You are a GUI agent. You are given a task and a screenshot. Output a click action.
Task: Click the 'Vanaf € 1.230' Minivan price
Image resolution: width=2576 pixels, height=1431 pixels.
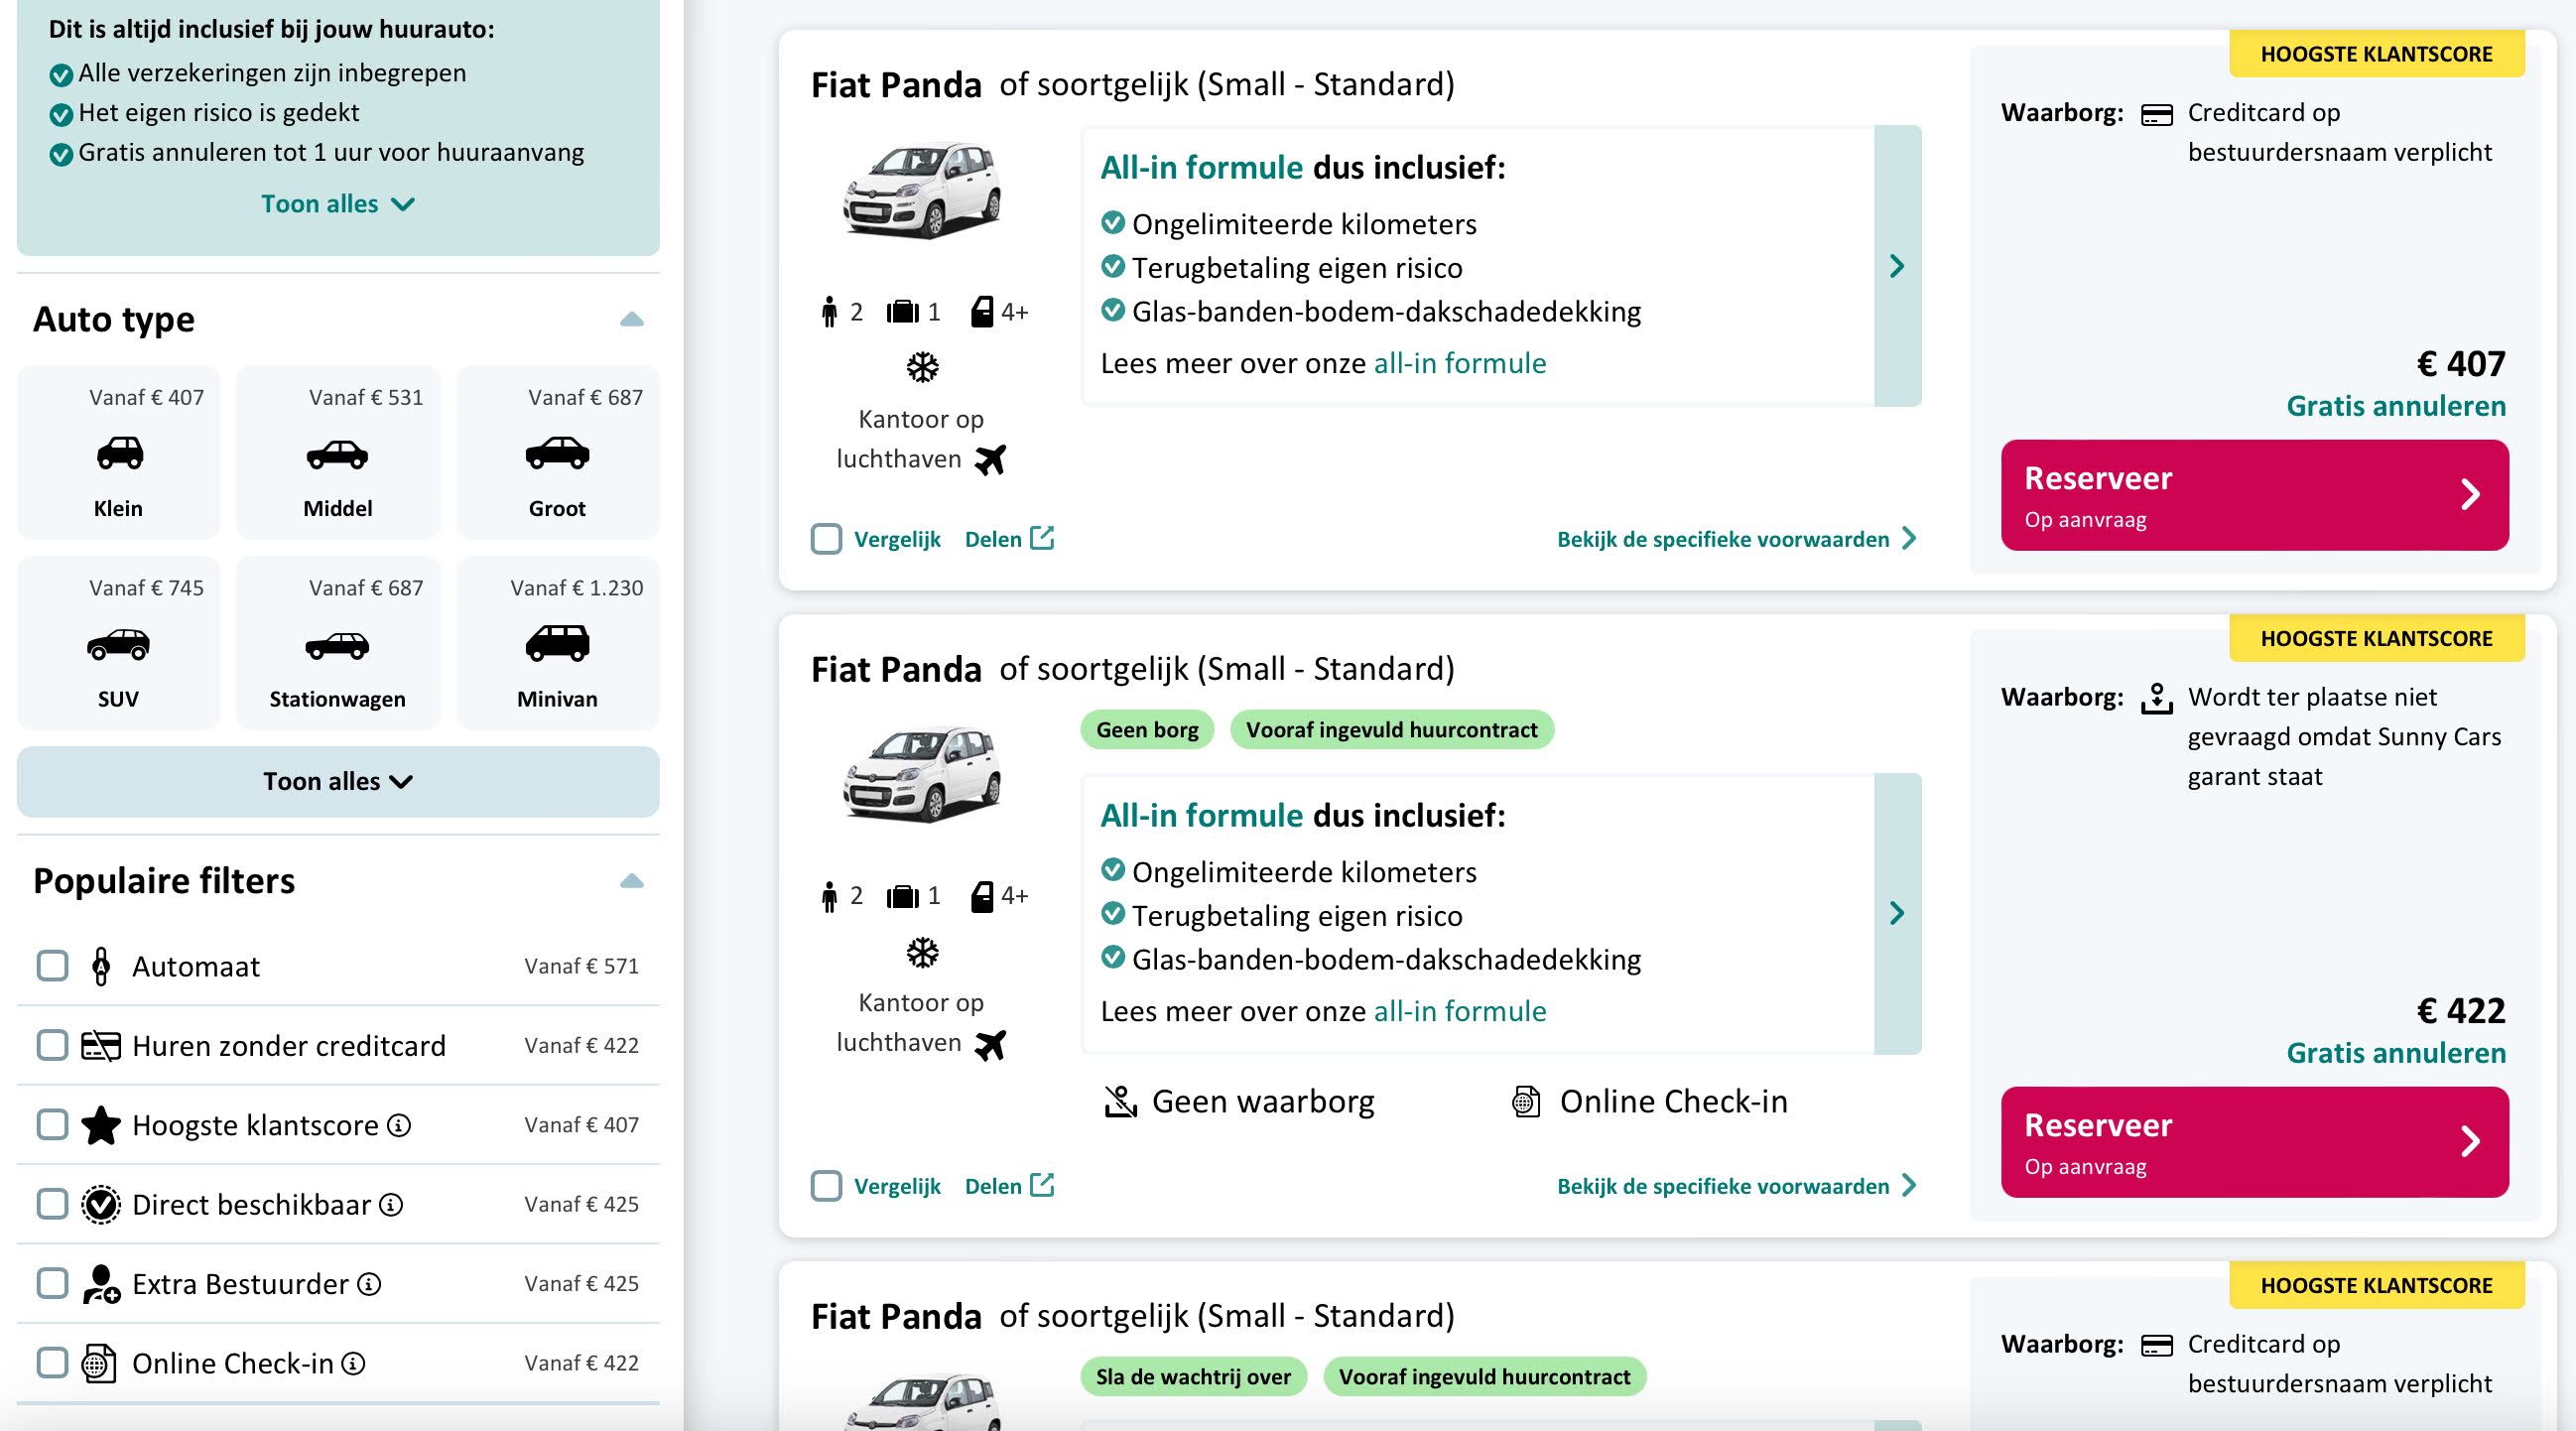coord(576,588)
